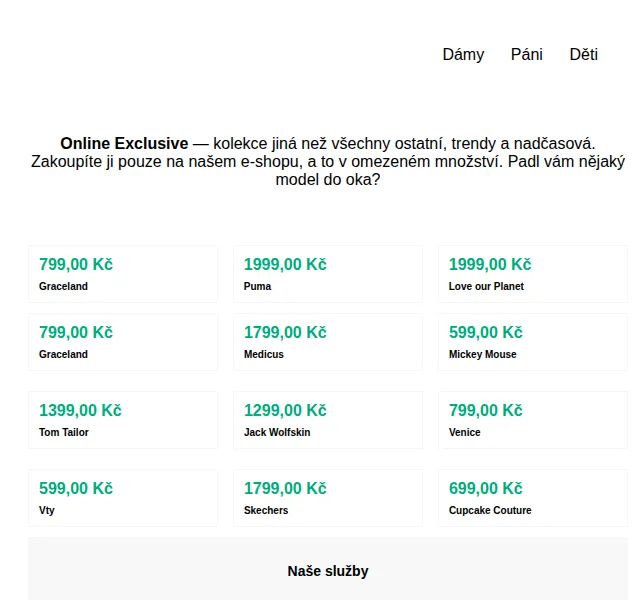640x600 pixels.
Task: Open the Love our Planet product card
Action: click(533, 274)
